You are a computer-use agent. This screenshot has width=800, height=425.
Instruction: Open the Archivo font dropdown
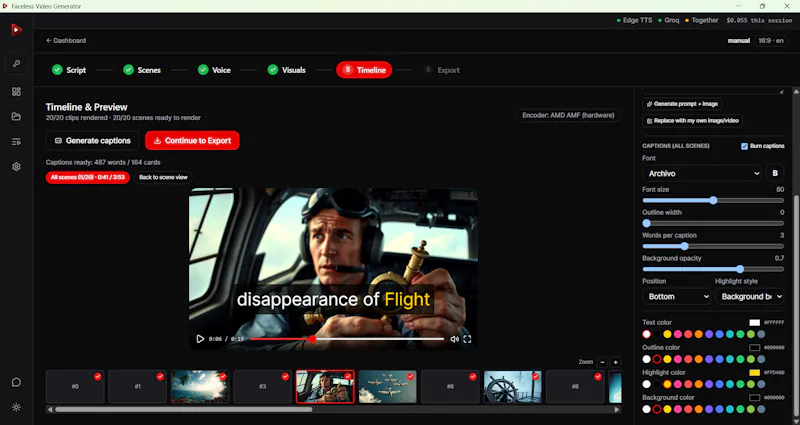(702, 173)
